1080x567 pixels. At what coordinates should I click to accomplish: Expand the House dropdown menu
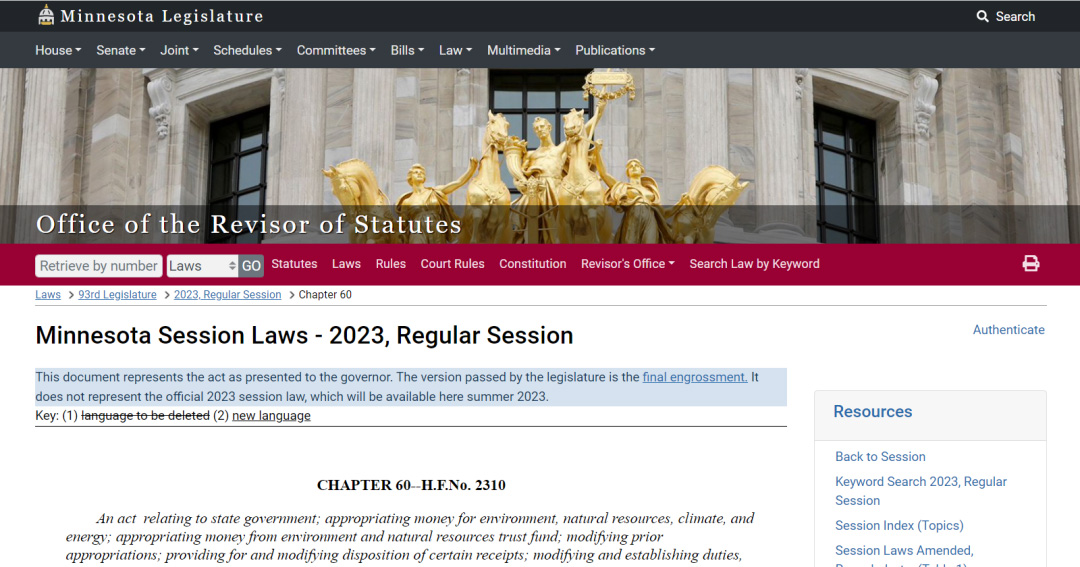click(x=58, y=50)
